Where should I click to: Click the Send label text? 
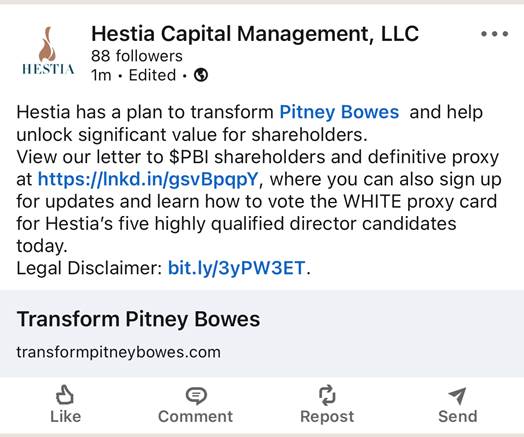coord(457,417)
